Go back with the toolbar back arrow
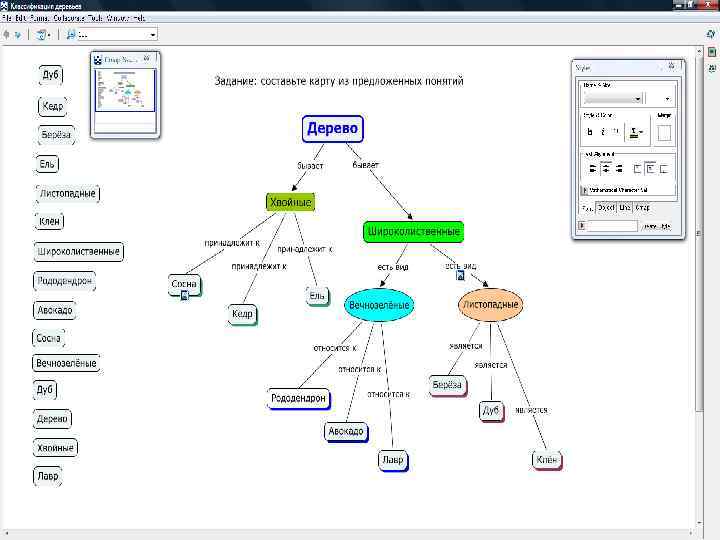Image resolution: width=720 pixels, height=540 pixels. pyautogui.click(x=6, y=34)
